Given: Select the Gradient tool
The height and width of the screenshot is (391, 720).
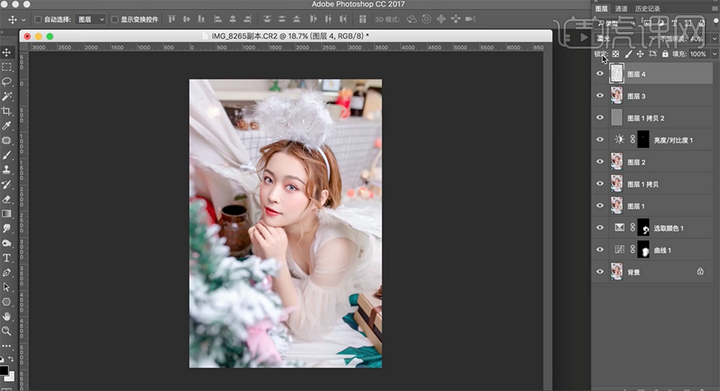Looking at the screenshot, I should pos(6,214).
